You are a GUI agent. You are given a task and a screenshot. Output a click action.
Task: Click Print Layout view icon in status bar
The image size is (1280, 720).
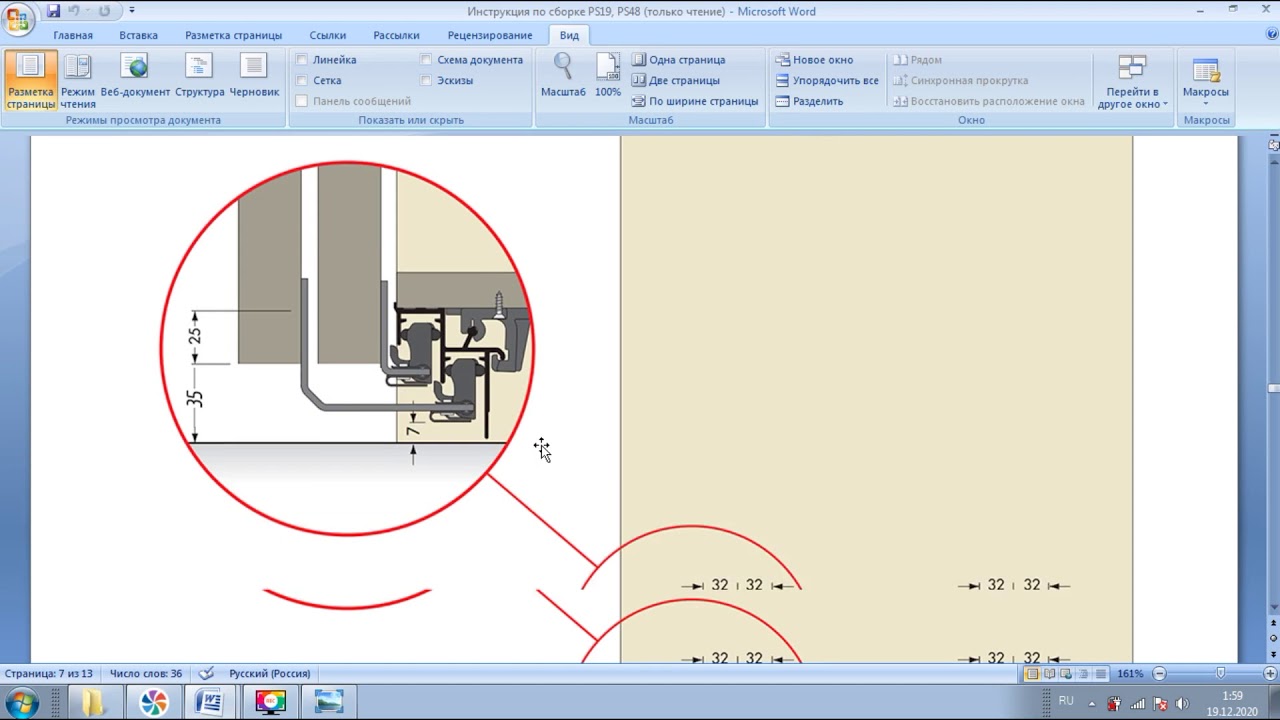(1032, 674)
